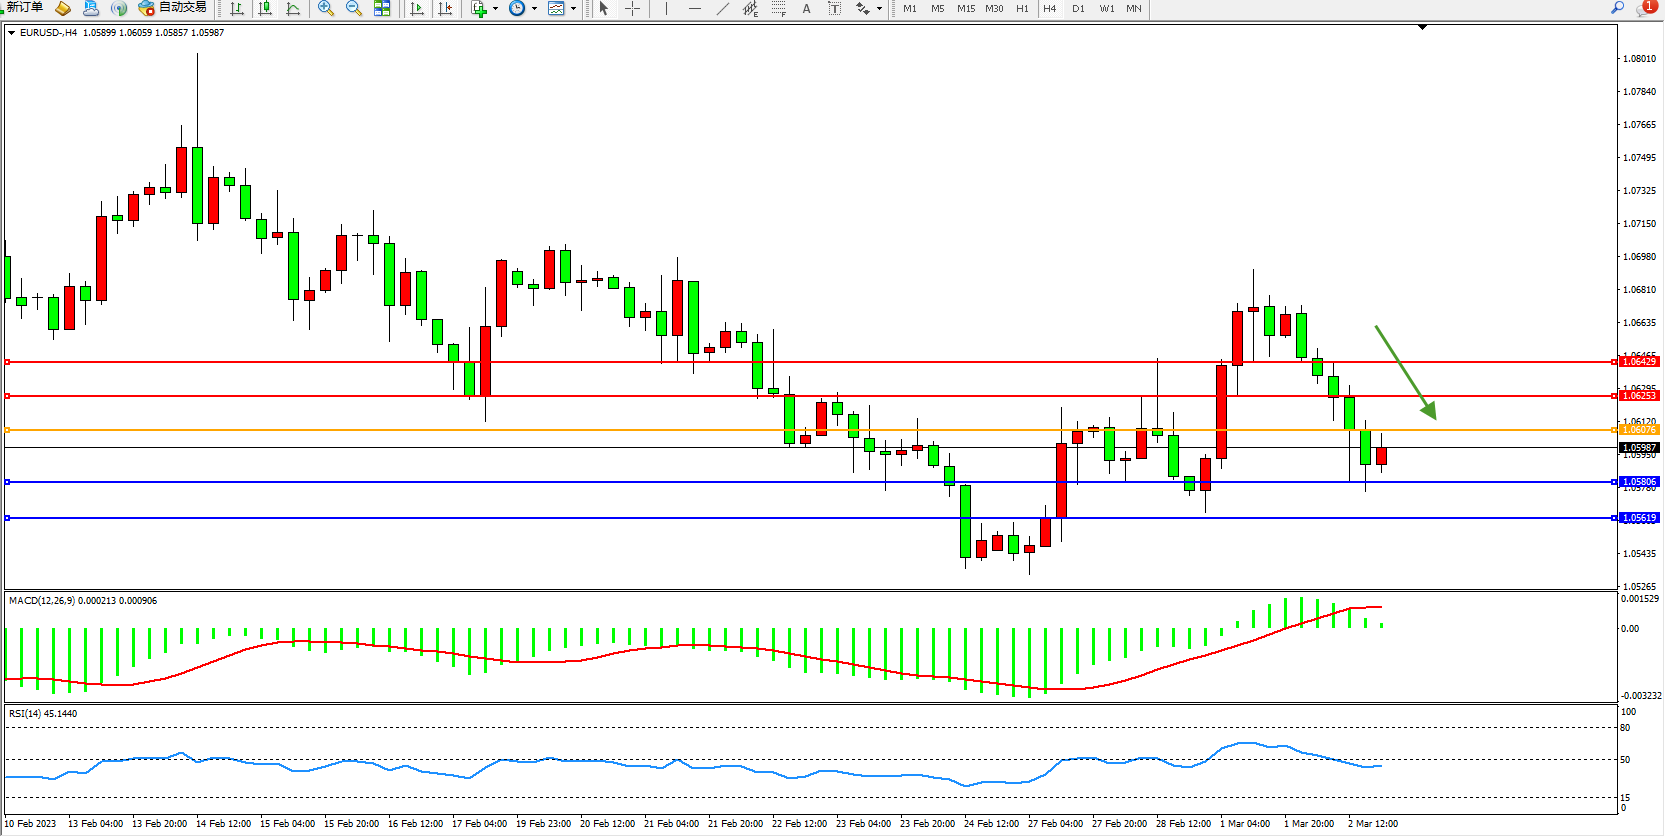Select the crosshair cursor tool
The height and width of the screenshot is (837, 1665).
[632, 8]
